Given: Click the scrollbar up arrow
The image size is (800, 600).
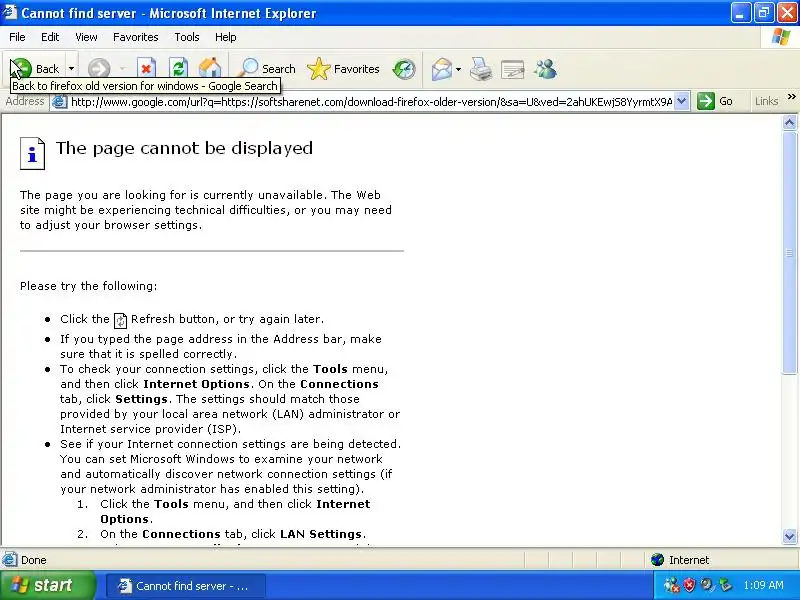Looking at the screenshot, I should (x=789, y=122).
